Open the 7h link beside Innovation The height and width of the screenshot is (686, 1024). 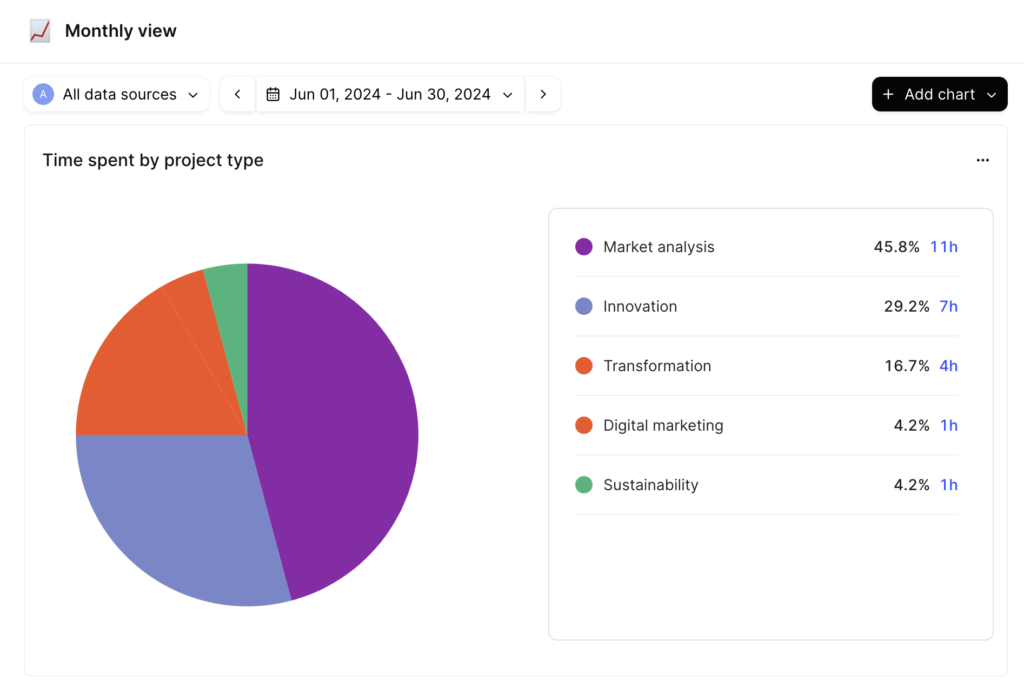[x=948, y=306]
